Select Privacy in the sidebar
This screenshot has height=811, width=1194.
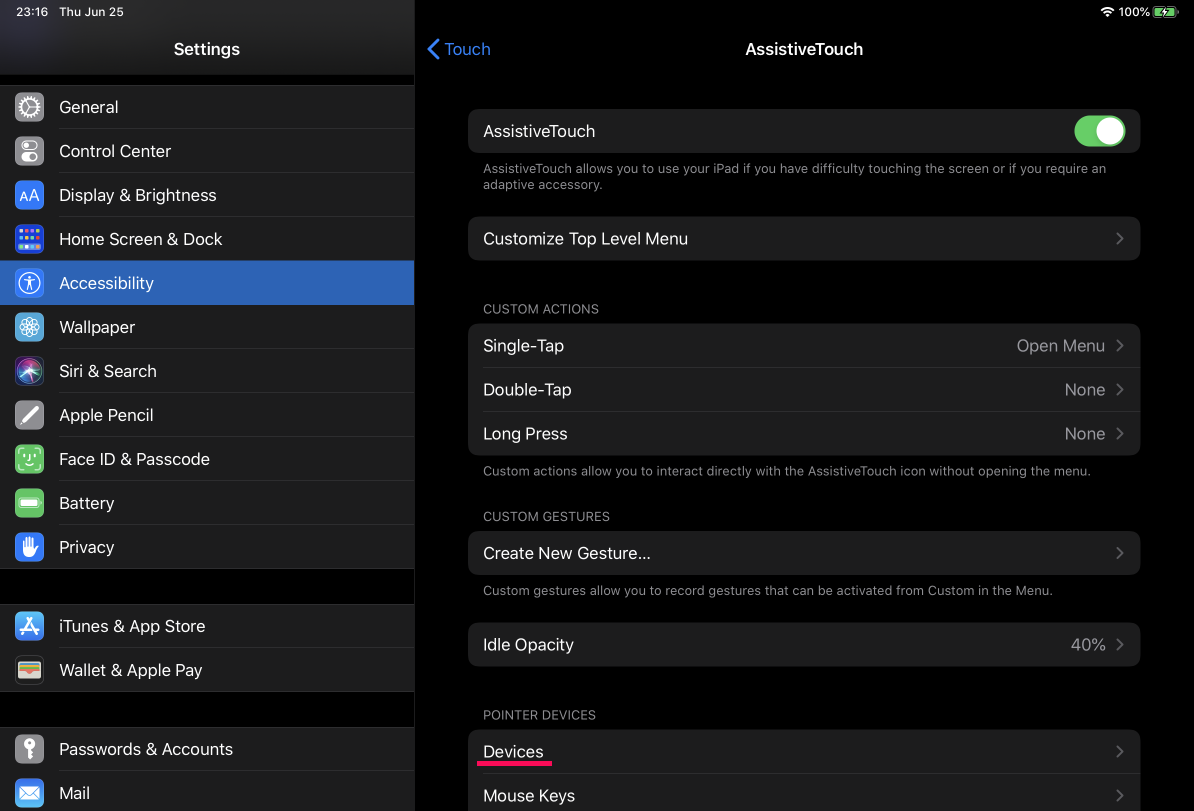207,548
